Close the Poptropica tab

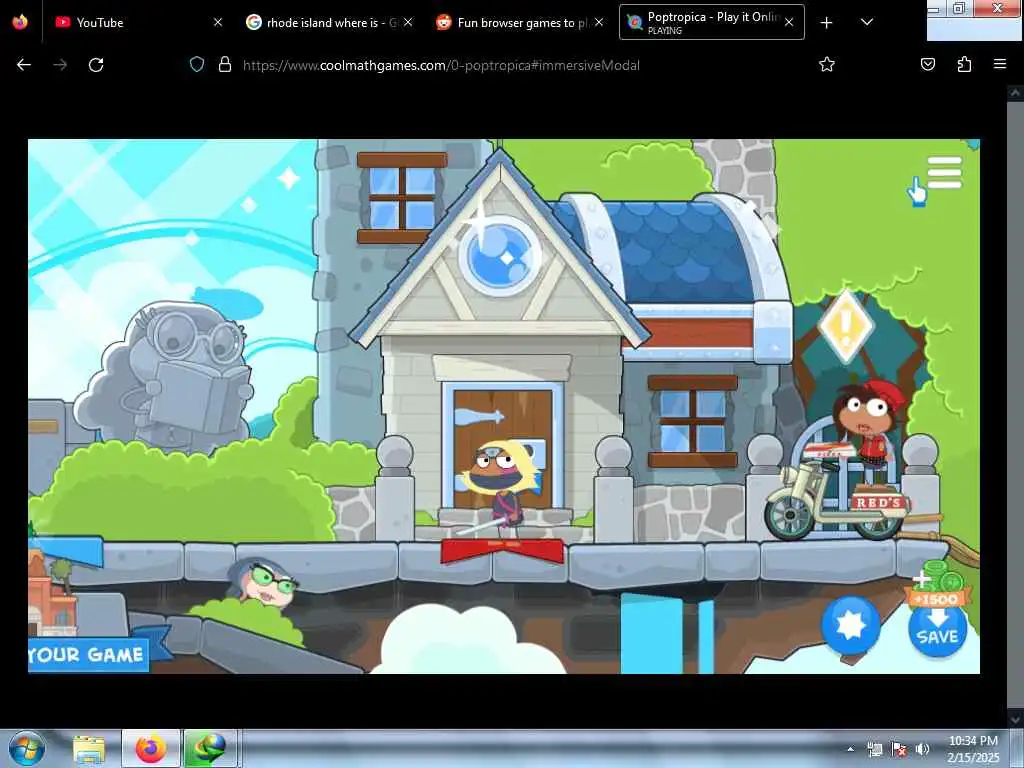click(x=789, y=22)
